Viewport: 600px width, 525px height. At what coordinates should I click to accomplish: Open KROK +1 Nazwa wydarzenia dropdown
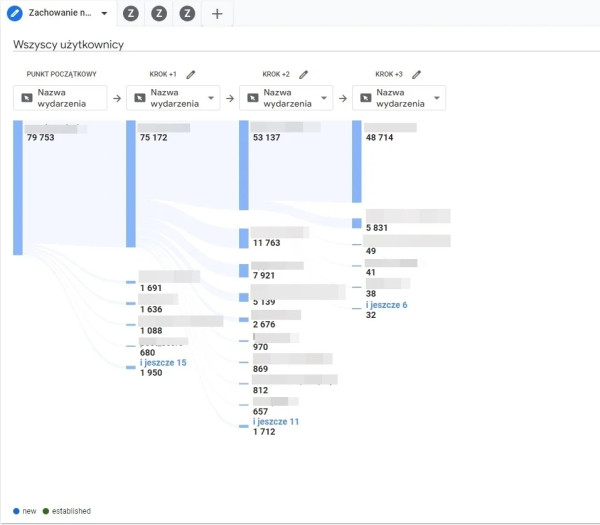[x=173, y=98]
